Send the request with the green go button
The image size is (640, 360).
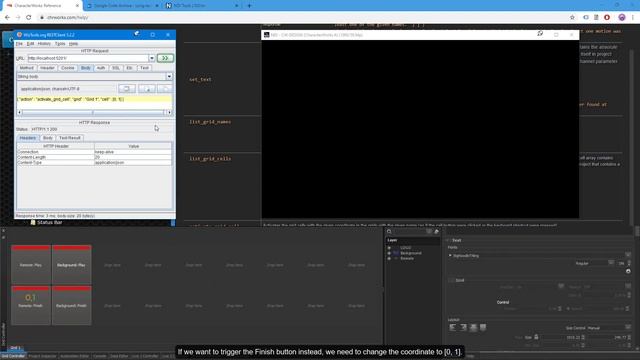point(165,58)
